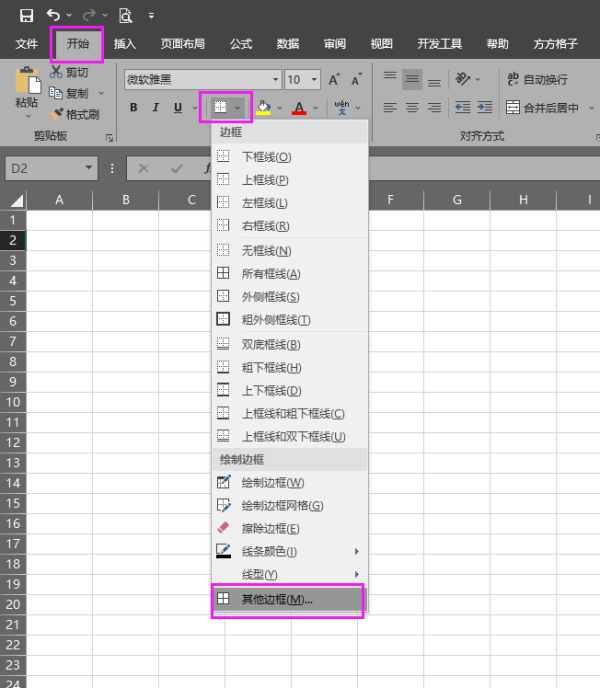Select row 5 header

pos(13,301)
